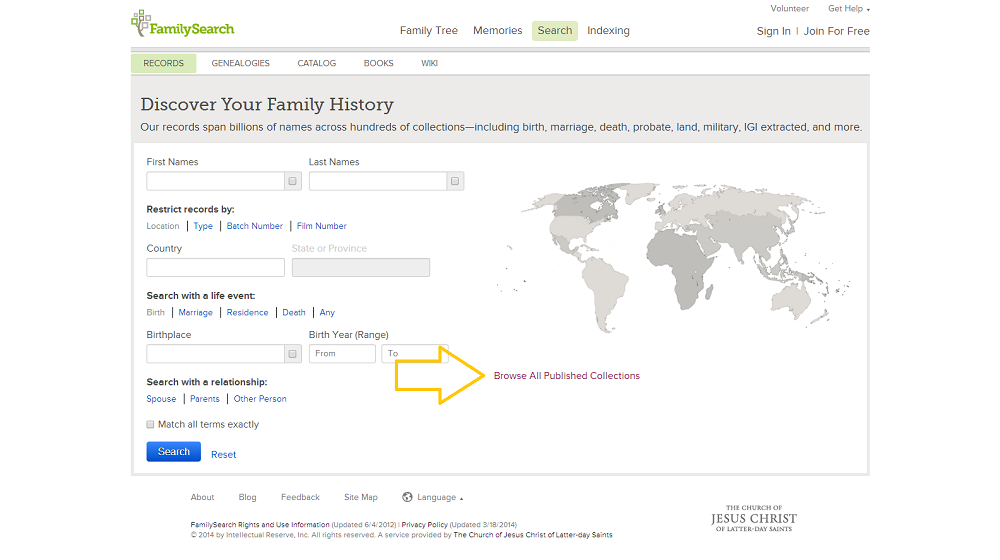Focus the First Names input field
Image resolution: width=1000 pixels, height=560 pixels.
point(216,181)
